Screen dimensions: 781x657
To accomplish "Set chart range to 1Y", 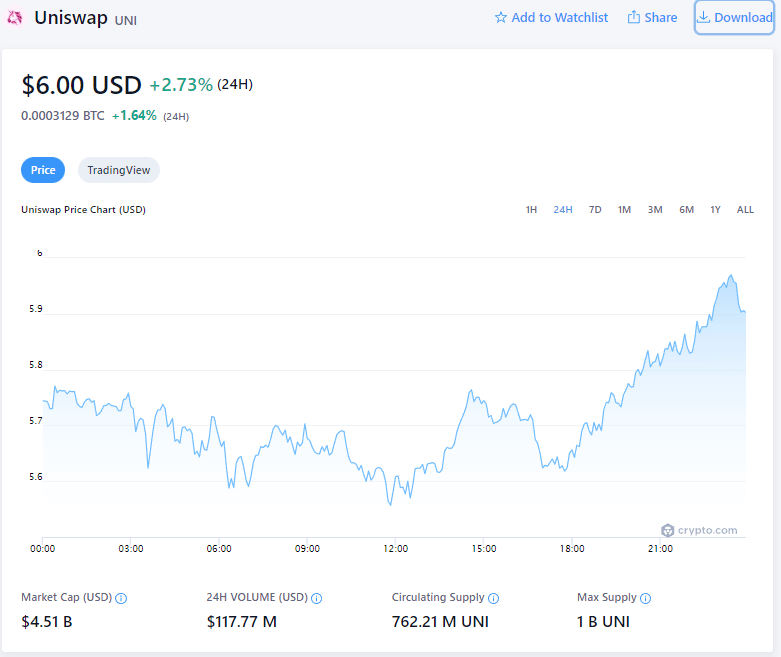I will 715,210.
